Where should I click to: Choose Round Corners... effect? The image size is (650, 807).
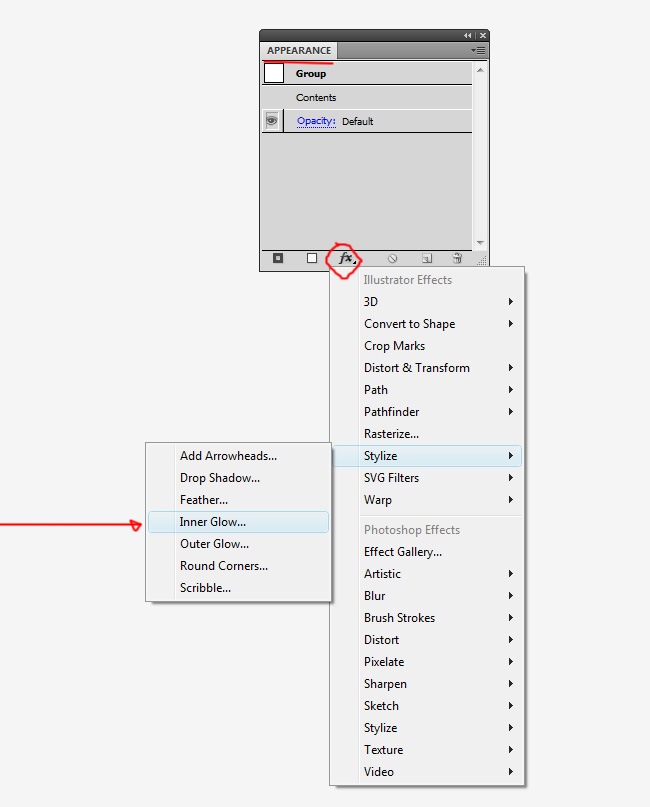(238, 566)
